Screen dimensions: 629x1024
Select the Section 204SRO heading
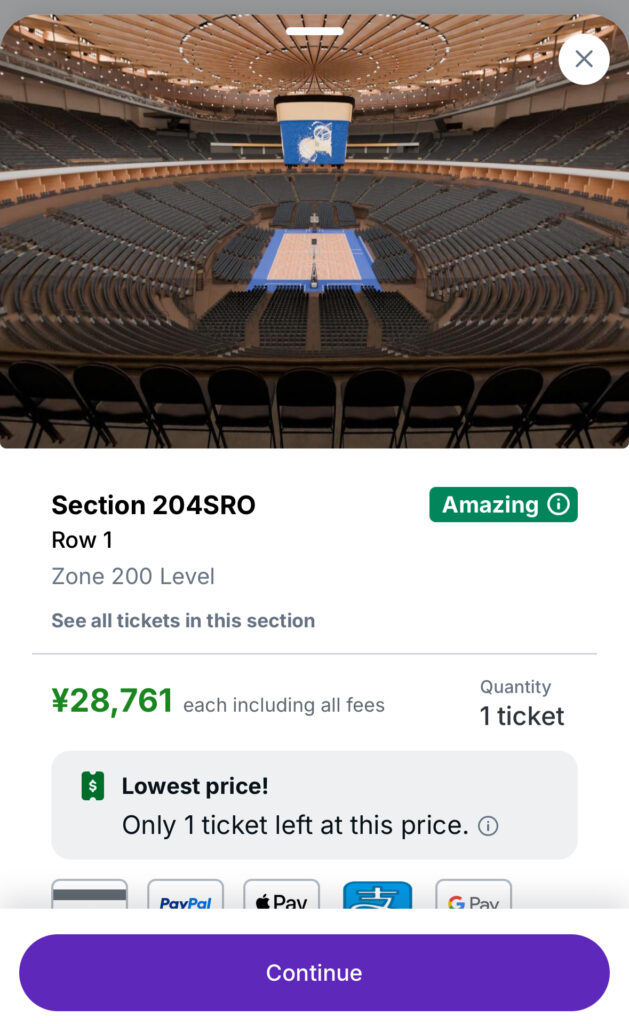(x=153, y=505)
